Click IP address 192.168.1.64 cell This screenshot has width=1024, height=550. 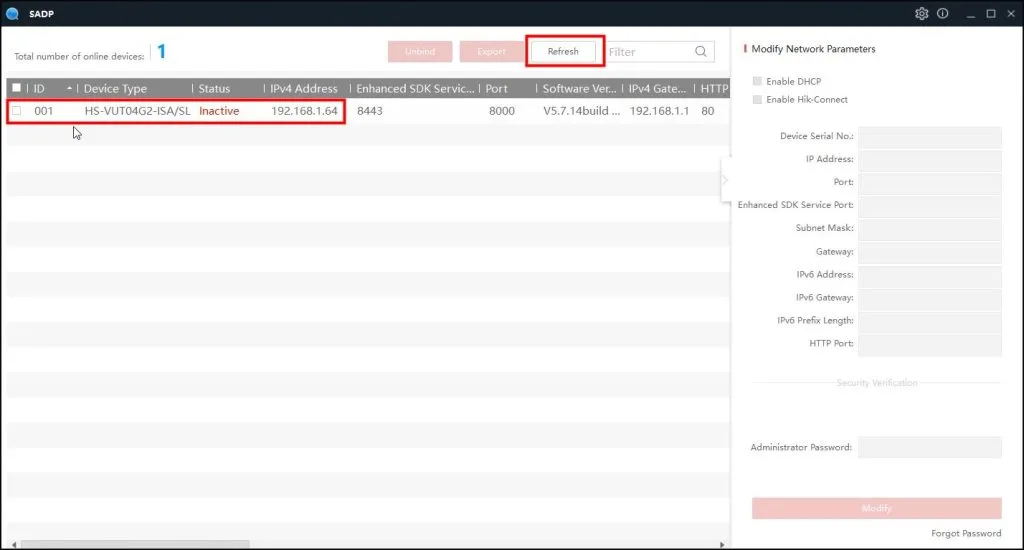304,111
